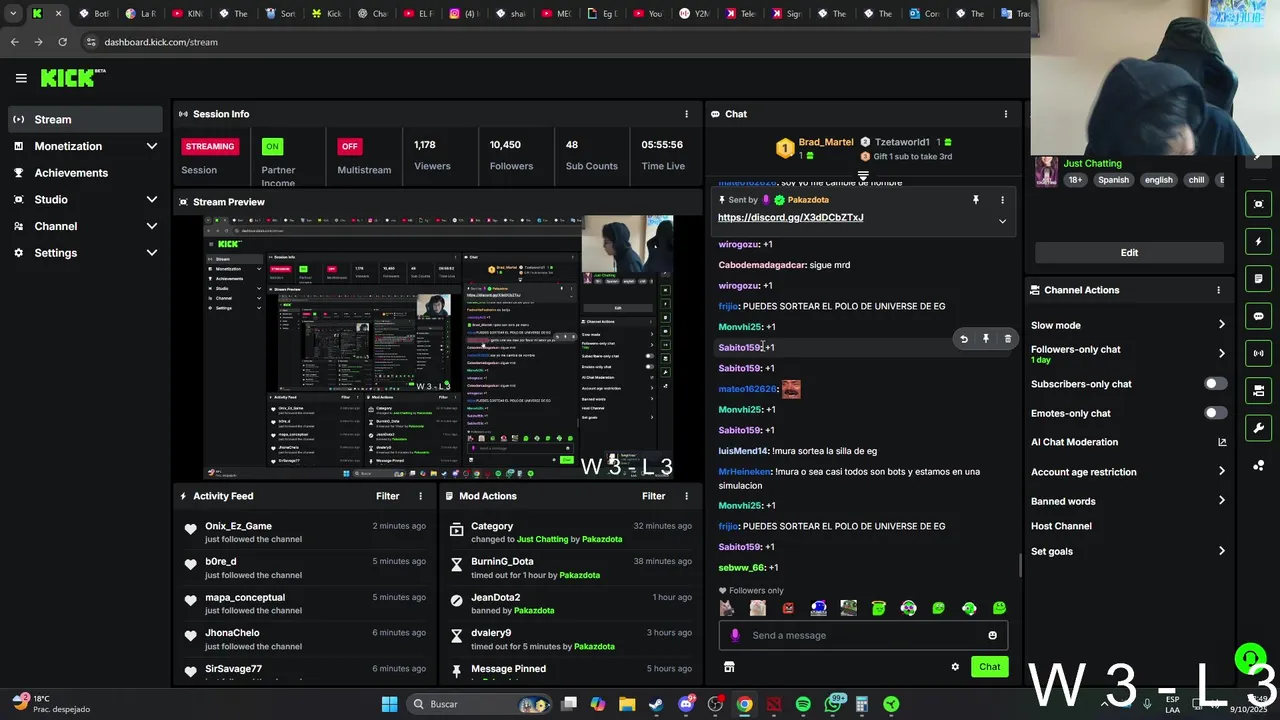Screen dimensions: 1280x720
Task: Click the Send a message input
Action: pyautogui.click(x=865, y=635)
